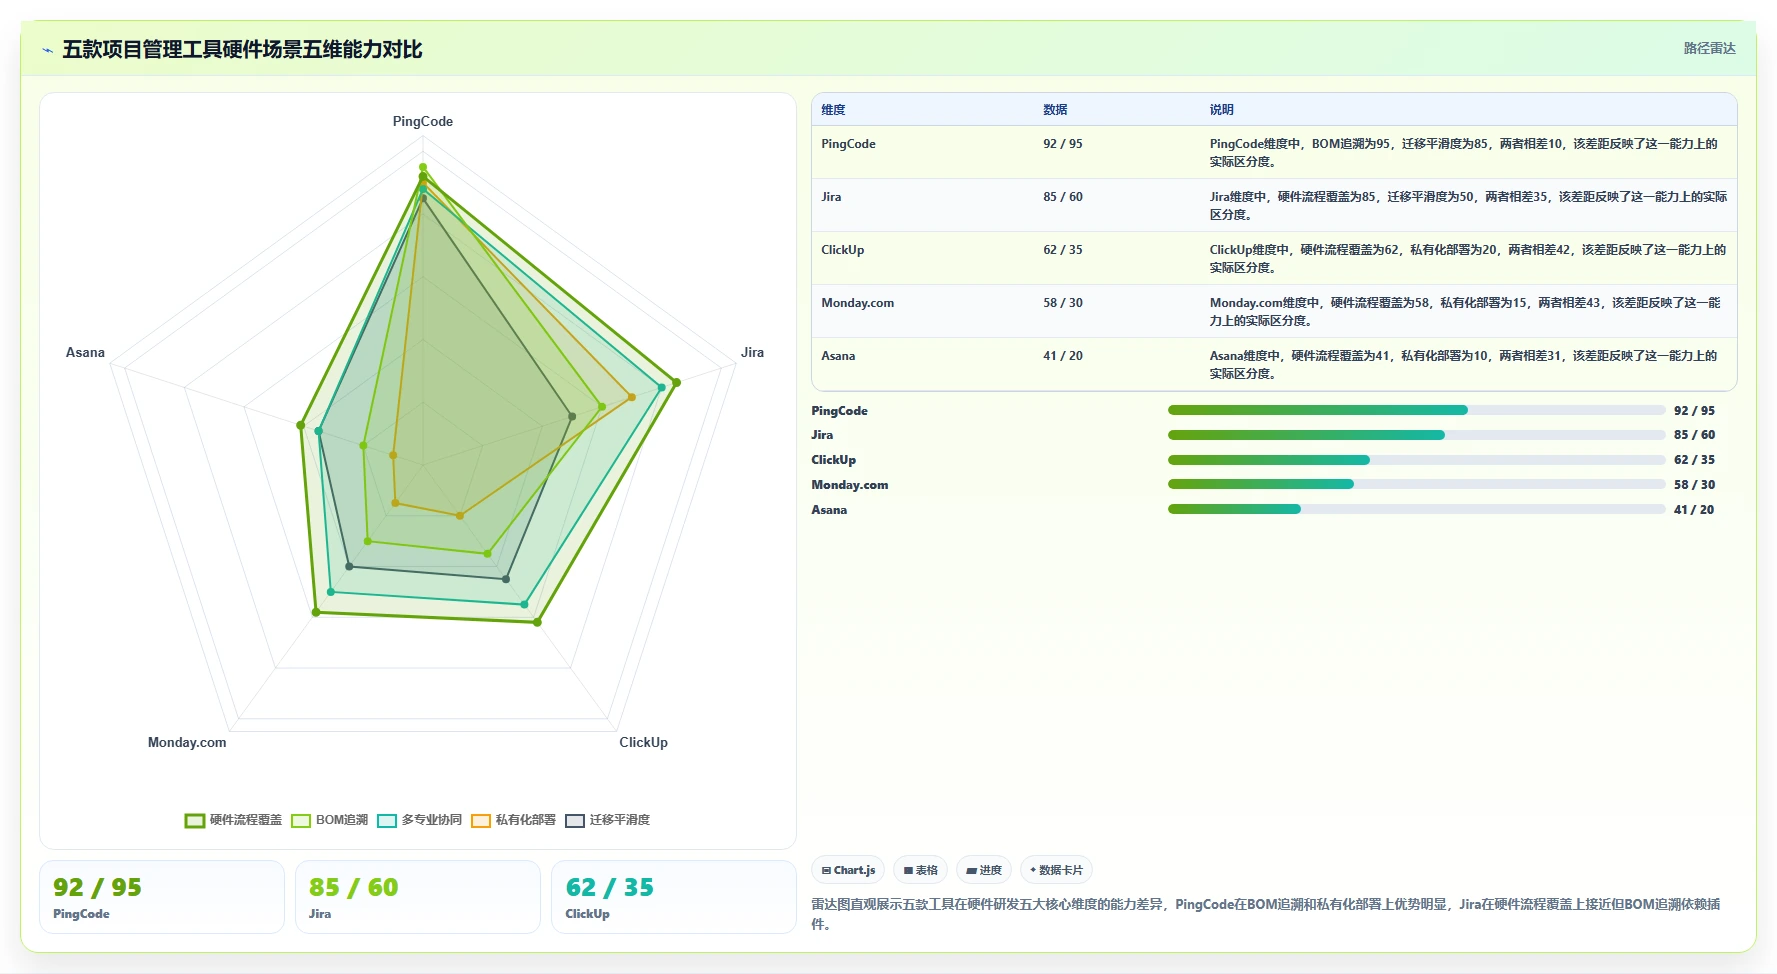
Task: Click the 58 / 30 value beside Monday.com bar
Action: (1694, 485)
